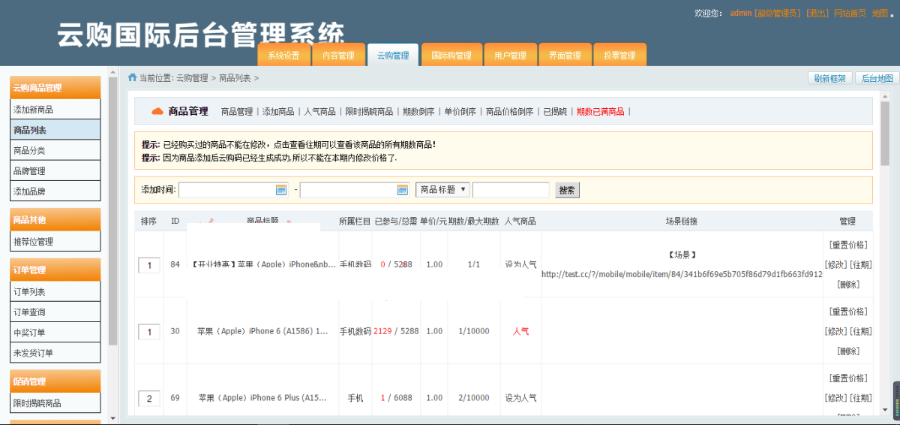Switch to the 系统设置 tab

tap(284, 56)
